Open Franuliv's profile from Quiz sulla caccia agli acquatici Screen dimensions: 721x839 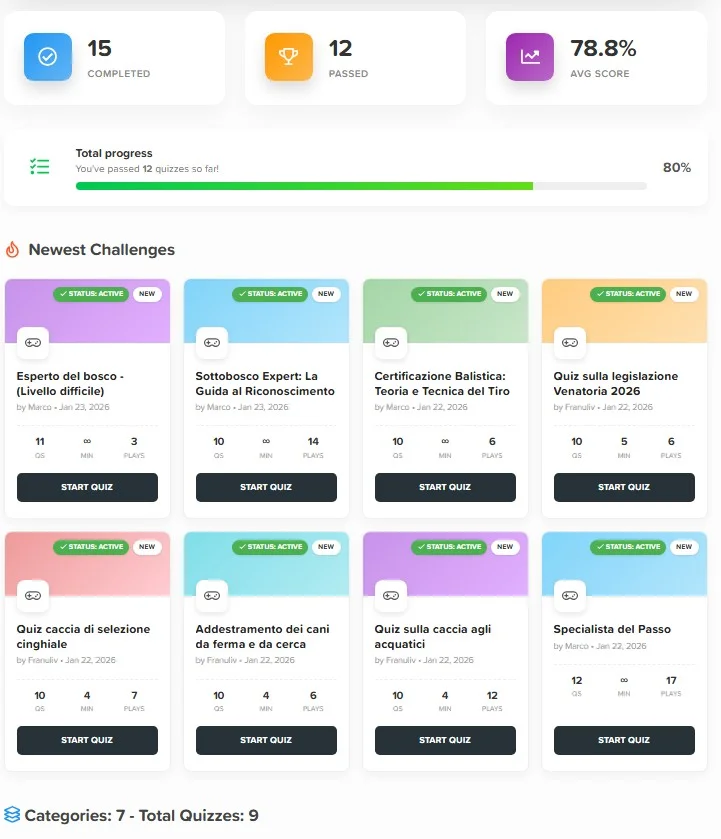(x=400, y=660)
